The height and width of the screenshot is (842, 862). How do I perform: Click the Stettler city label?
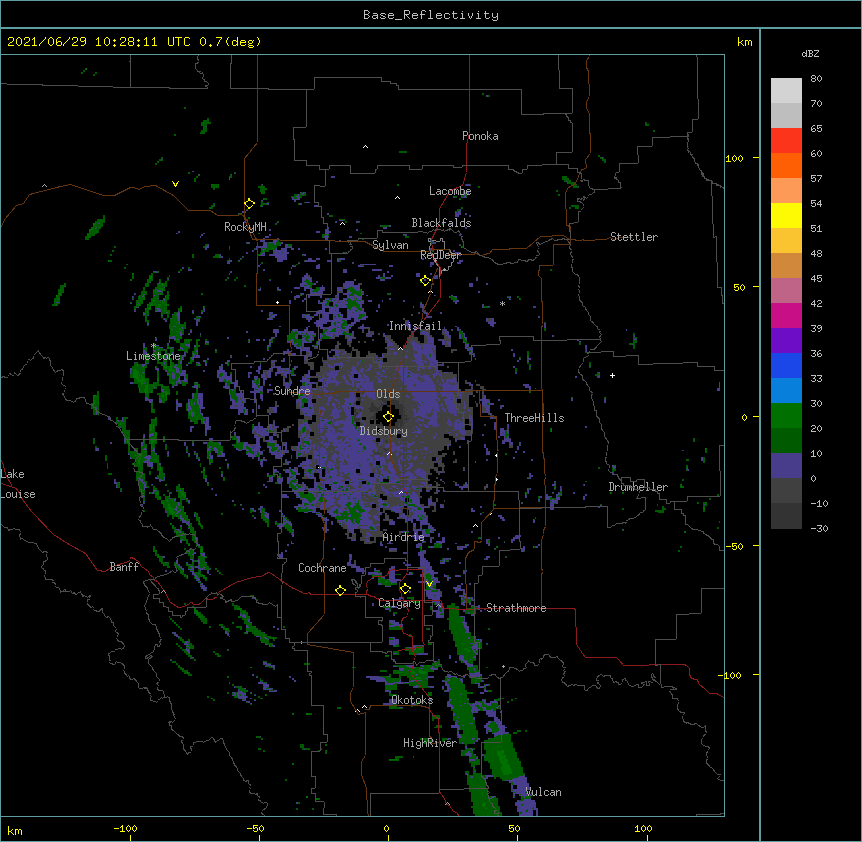tap(634, 237)
